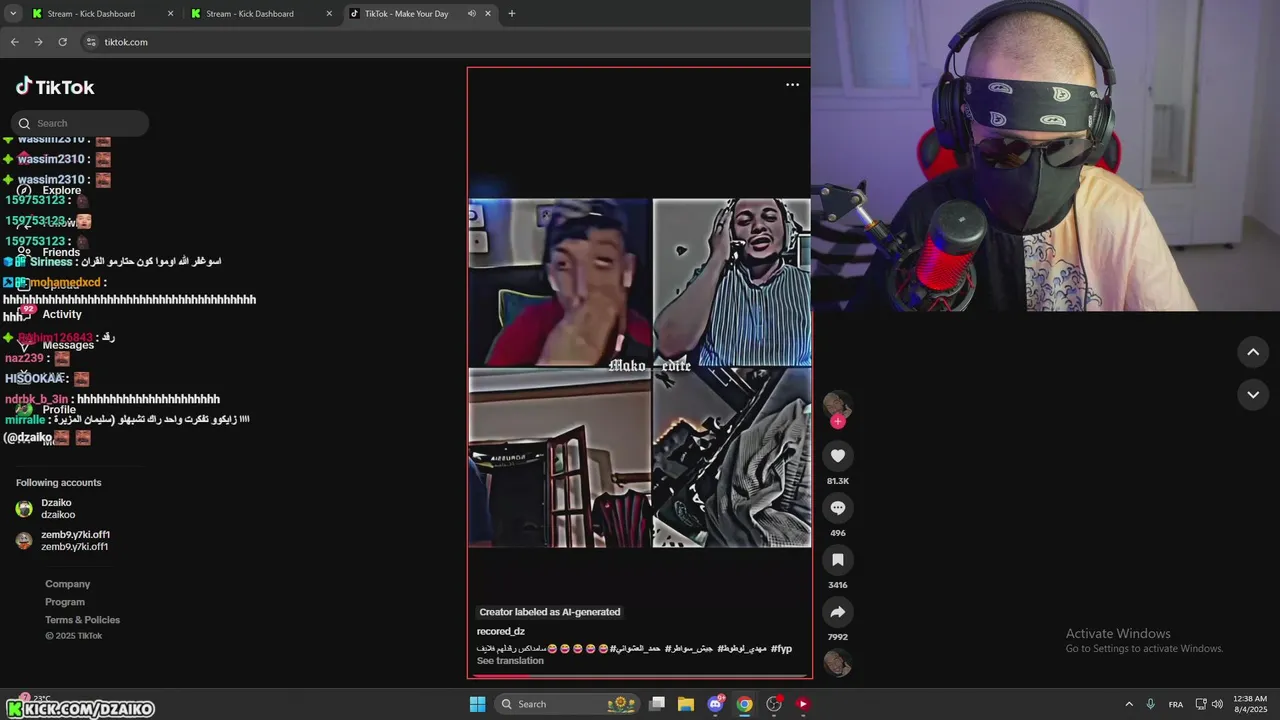Viewport: 1280px width, 720px height.
Task: View site information icon beside URL
Action: (91, 42)
